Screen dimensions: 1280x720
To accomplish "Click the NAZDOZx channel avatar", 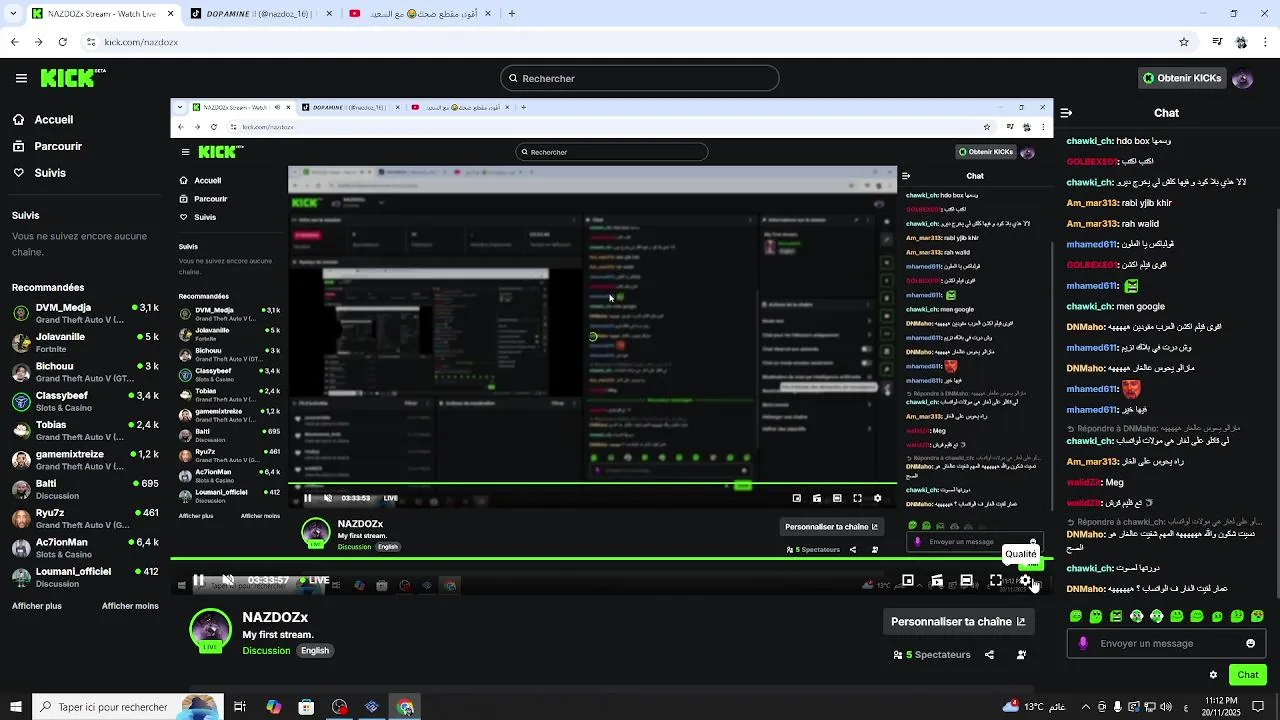I will (x=210, y=630).
